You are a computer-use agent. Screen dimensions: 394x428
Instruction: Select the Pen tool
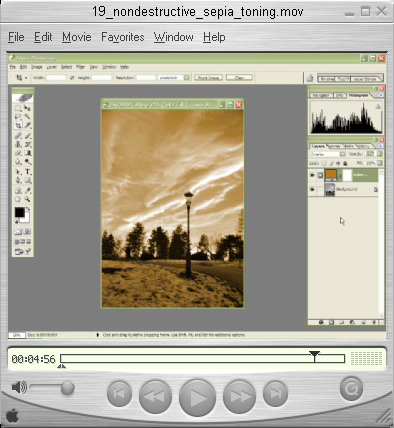pos(18,181)
